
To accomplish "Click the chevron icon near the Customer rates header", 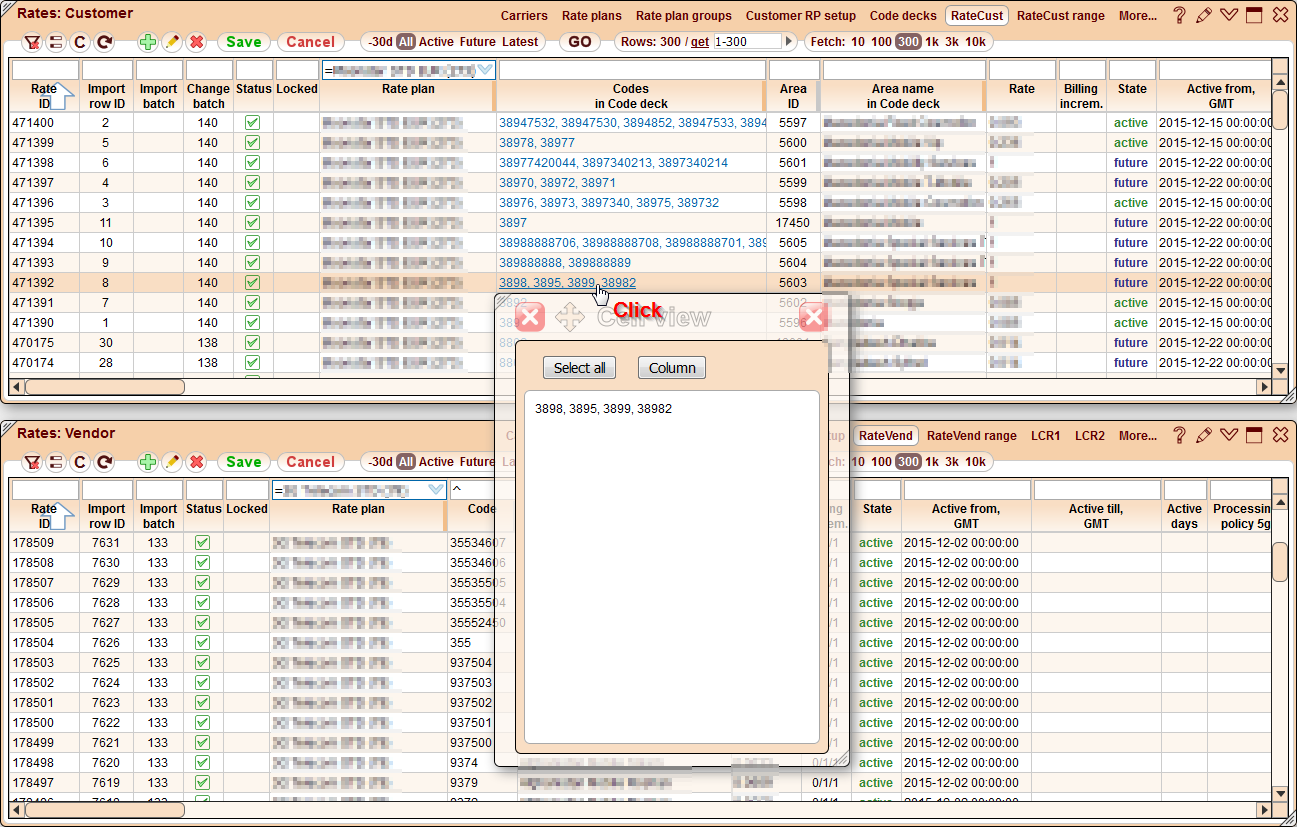I will click(x=1230, y=14).
